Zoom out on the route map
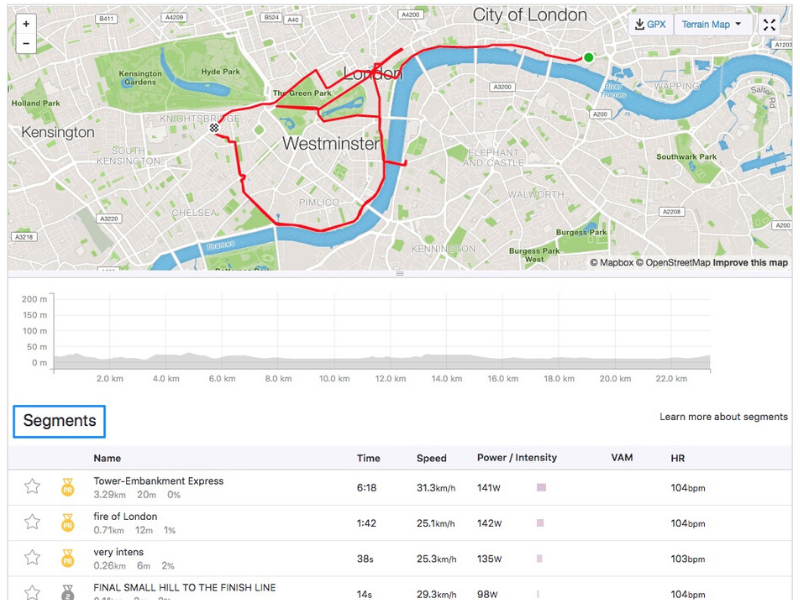800x600 pixels. click(x=25, y=43)
